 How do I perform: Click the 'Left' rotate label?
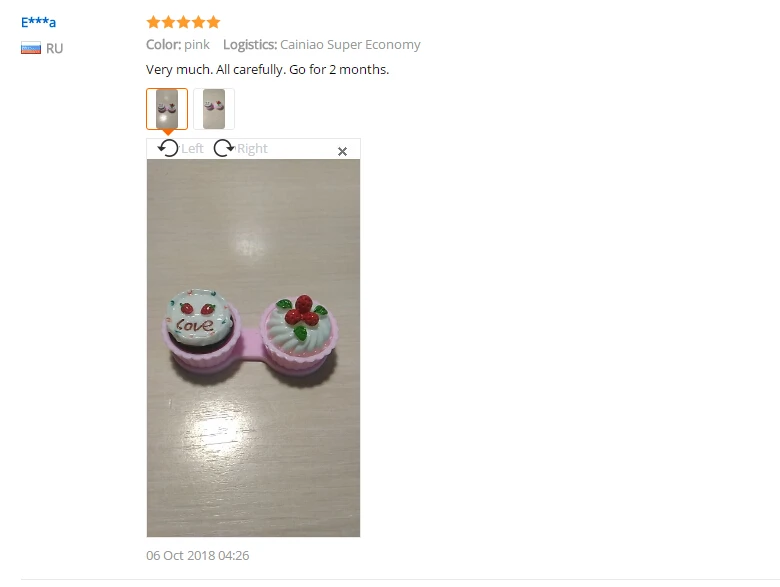(192, 148)
